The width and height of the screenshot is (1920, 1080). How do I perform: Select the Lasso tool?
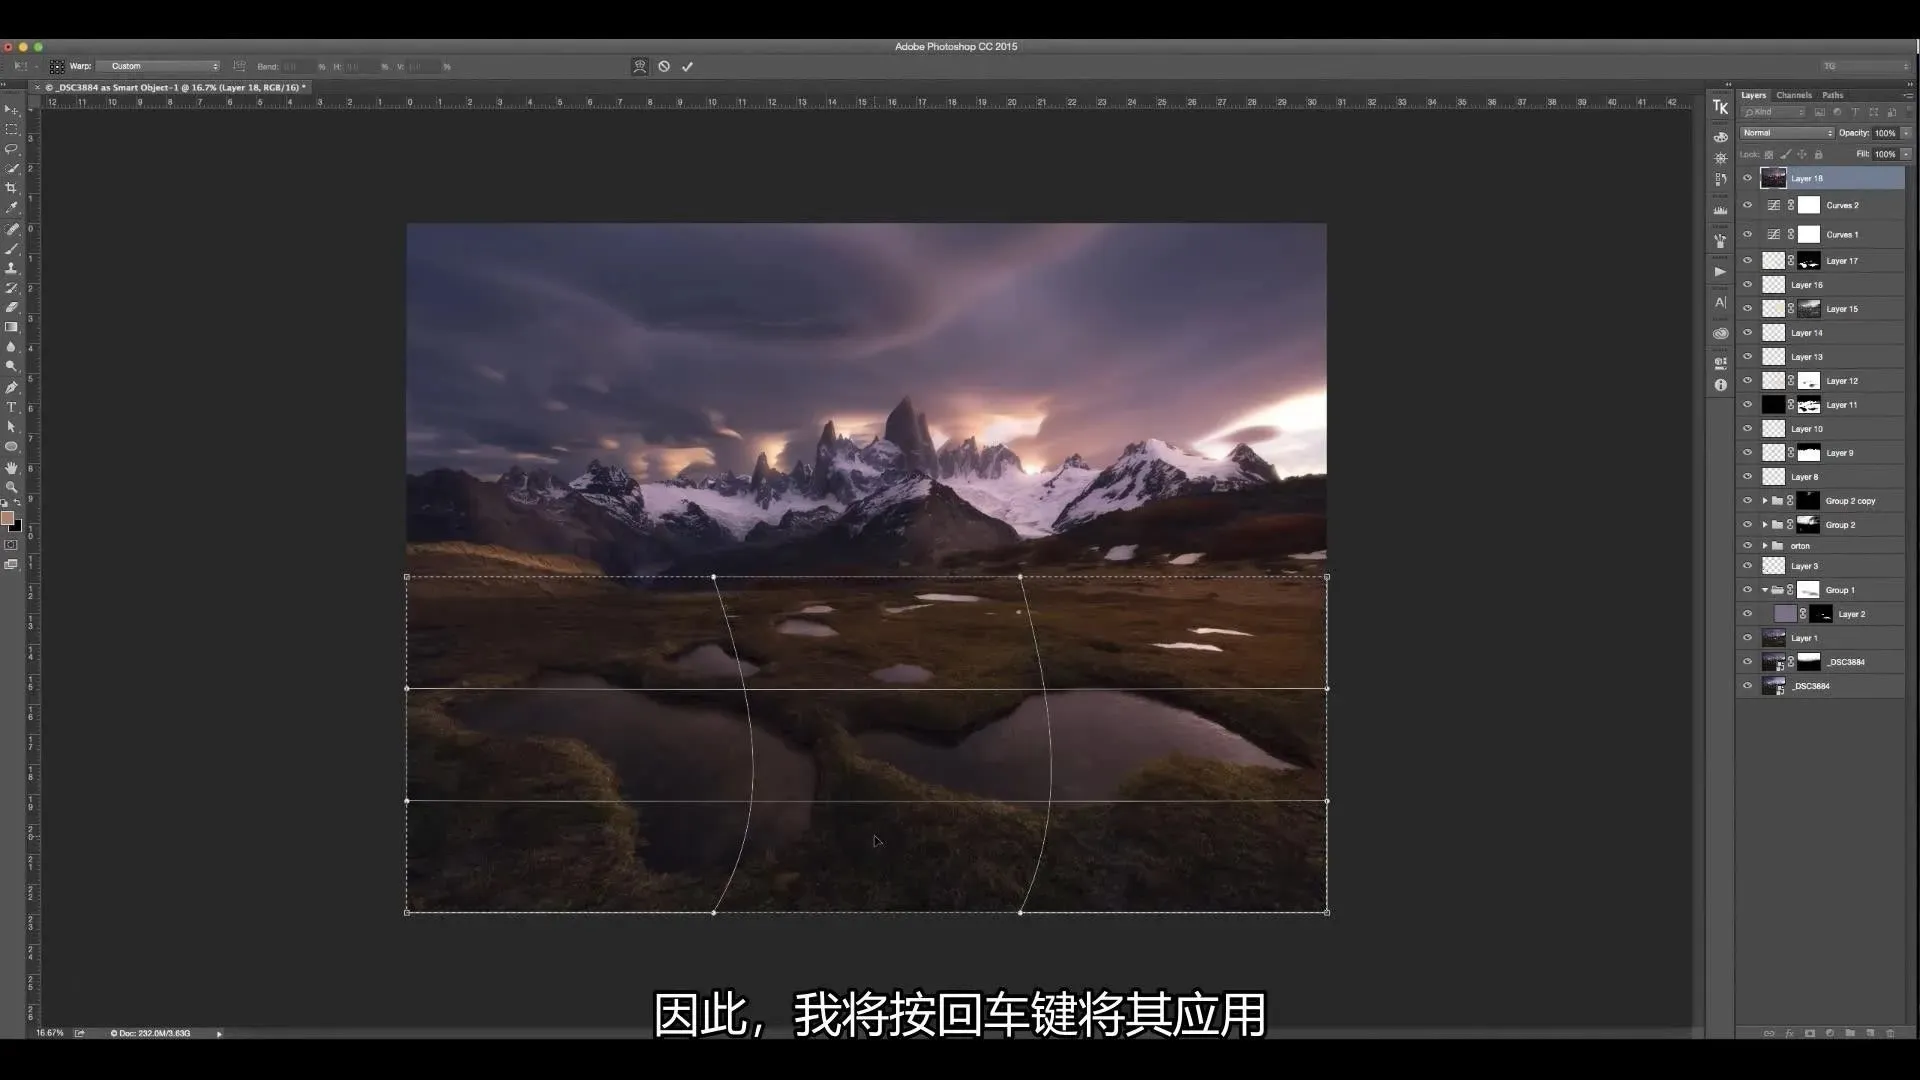(12, 149)
